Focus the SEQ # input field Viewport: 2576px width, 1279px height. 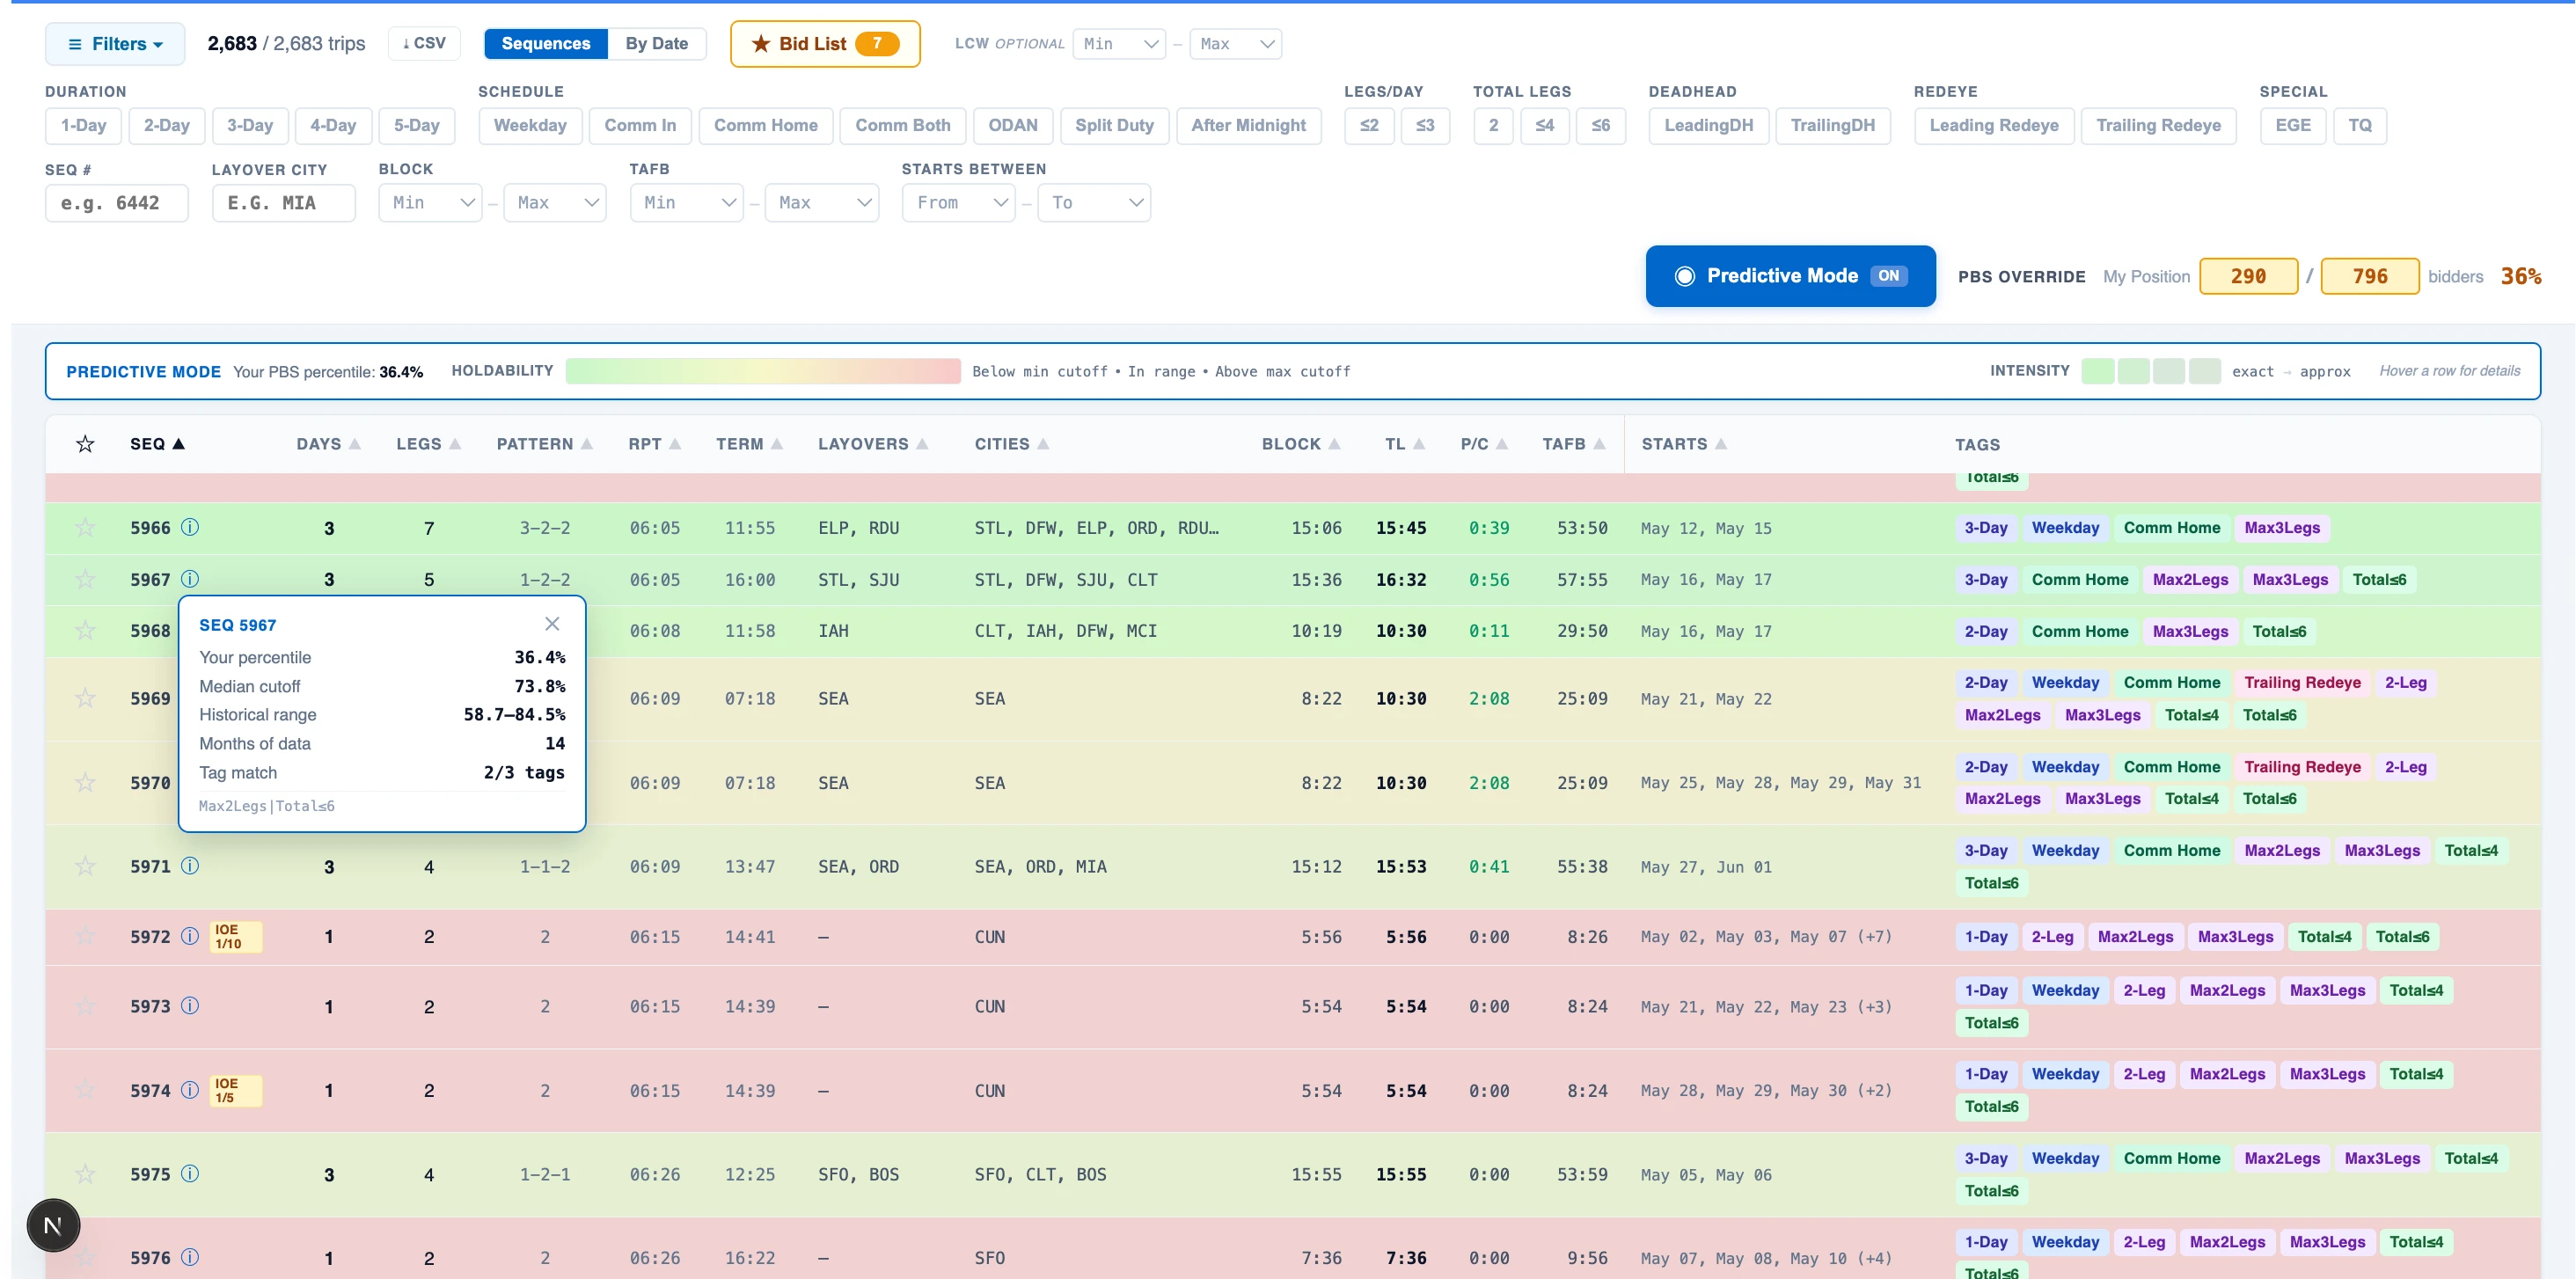click(x=117, y=203)
